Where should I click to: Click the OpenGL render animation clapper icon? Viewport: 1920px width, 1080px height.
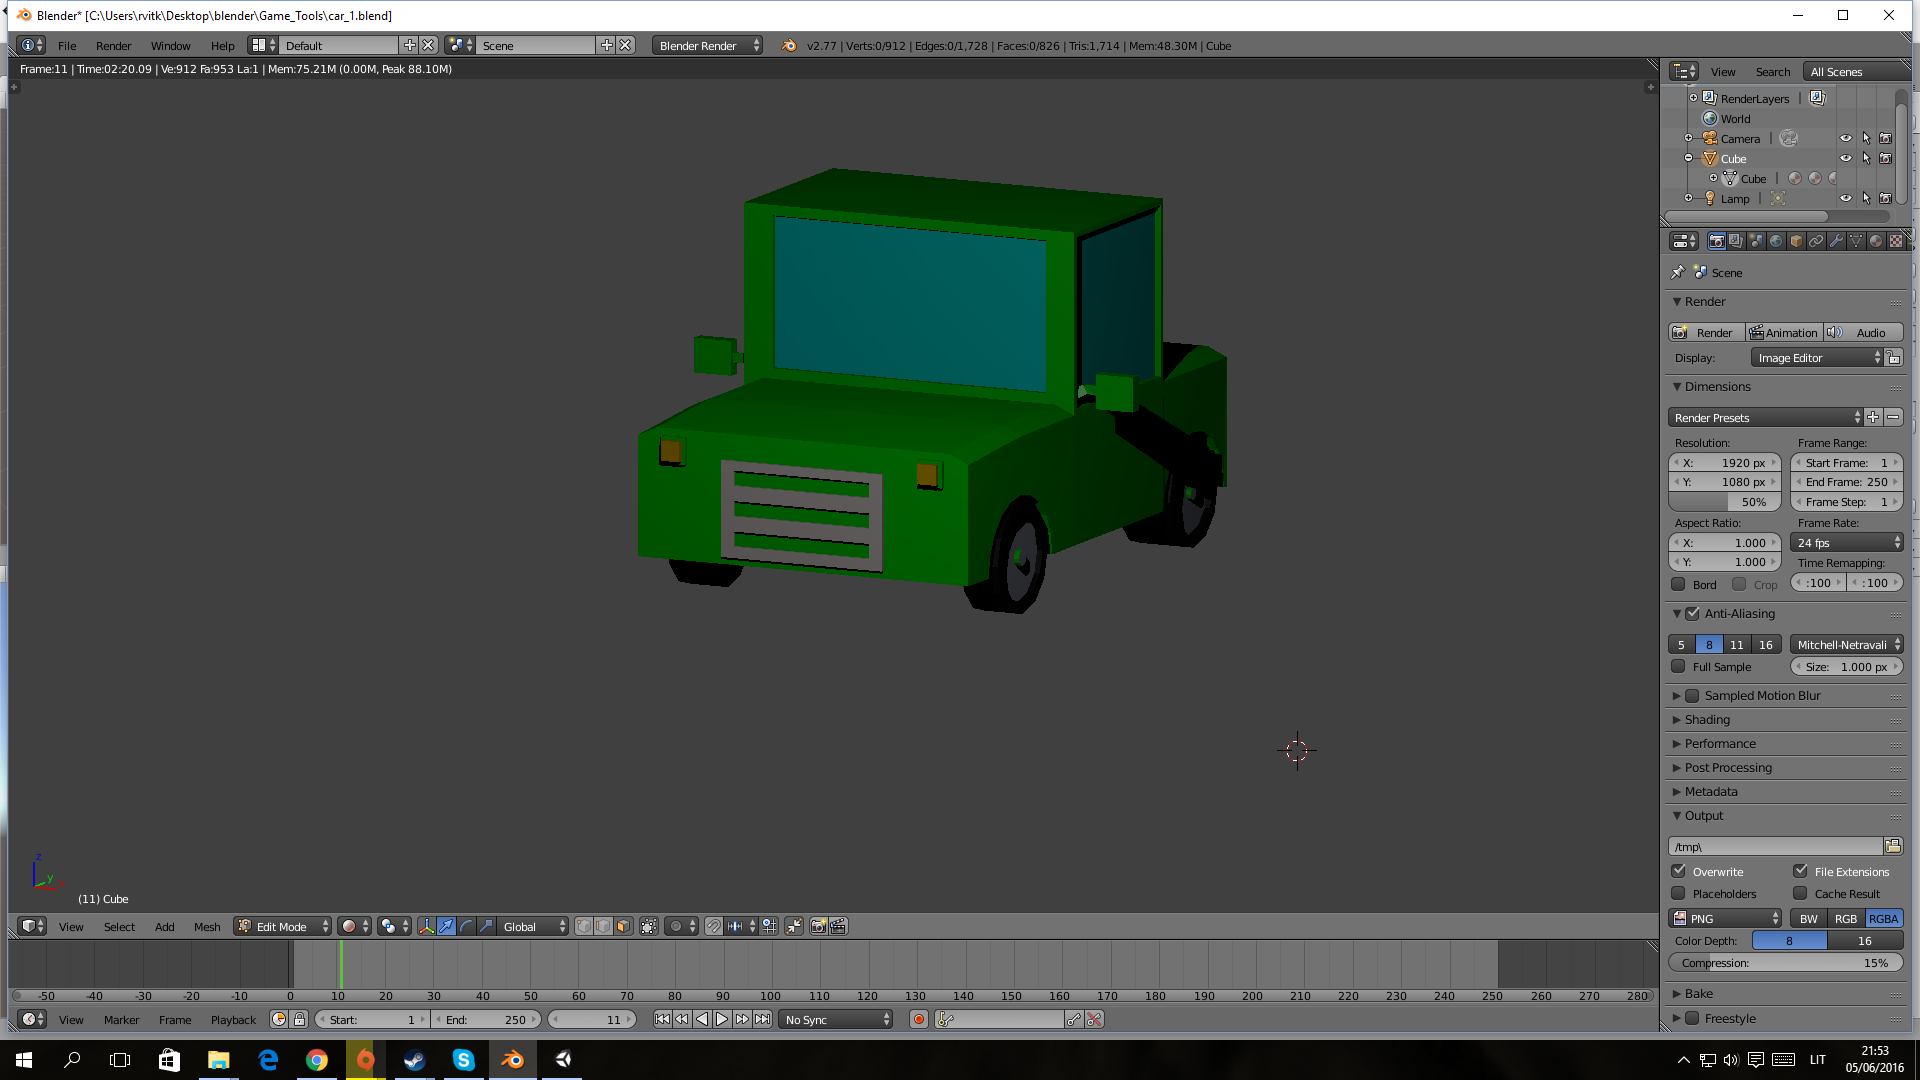838,926
